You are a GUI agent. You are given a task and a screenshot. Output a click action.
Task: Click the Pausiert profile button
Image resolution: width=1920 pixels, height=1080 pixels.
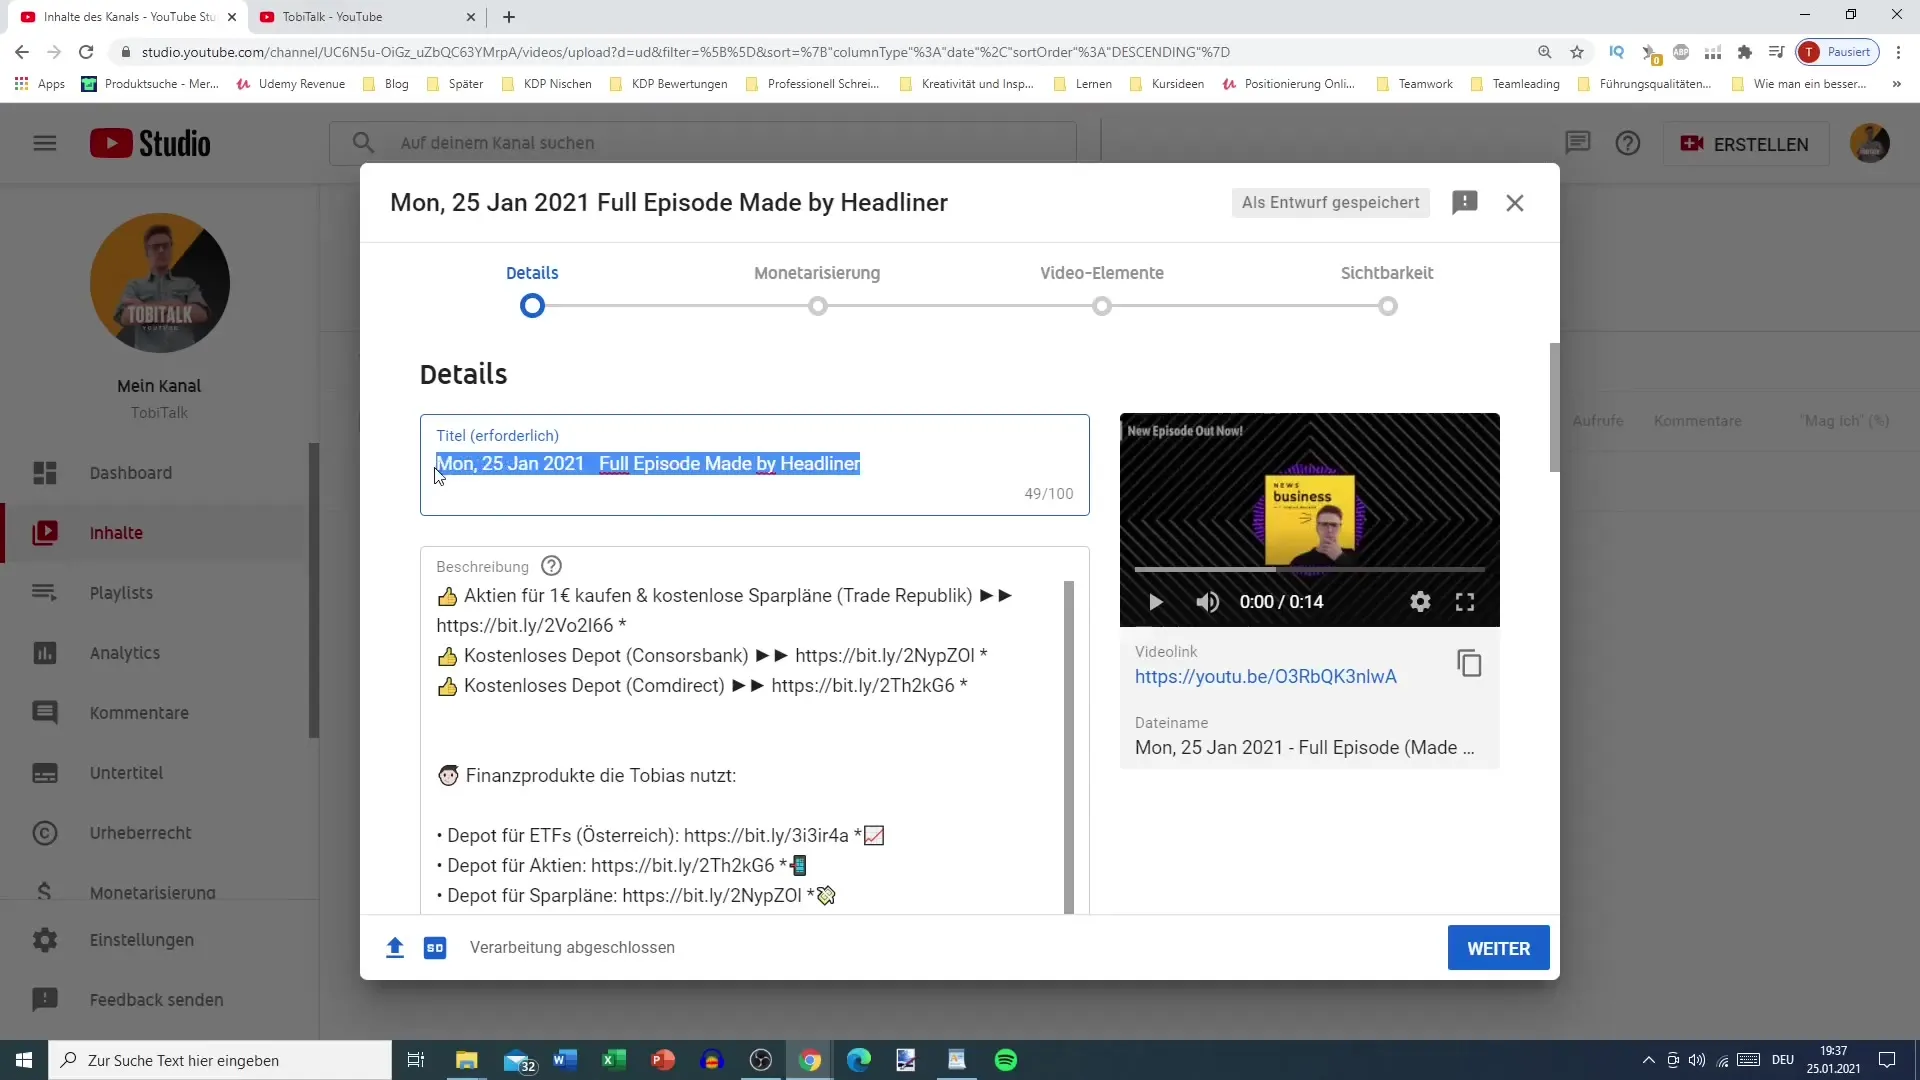1838,52
